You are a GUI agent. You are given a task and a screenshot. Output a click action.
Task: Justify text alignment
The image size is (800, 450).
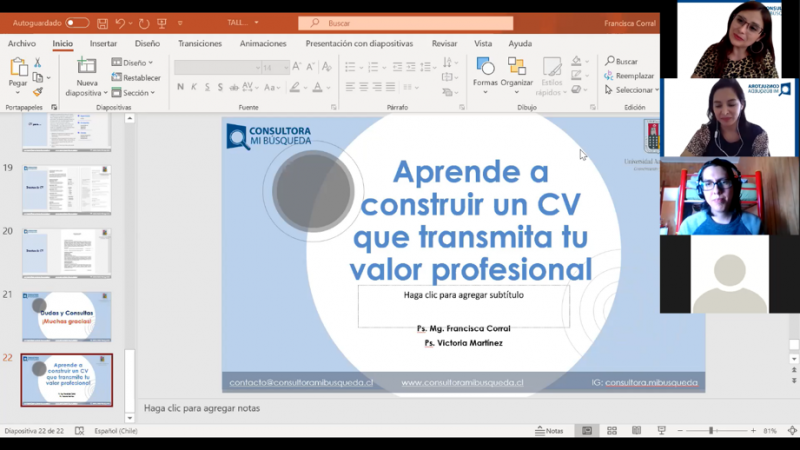390,87
